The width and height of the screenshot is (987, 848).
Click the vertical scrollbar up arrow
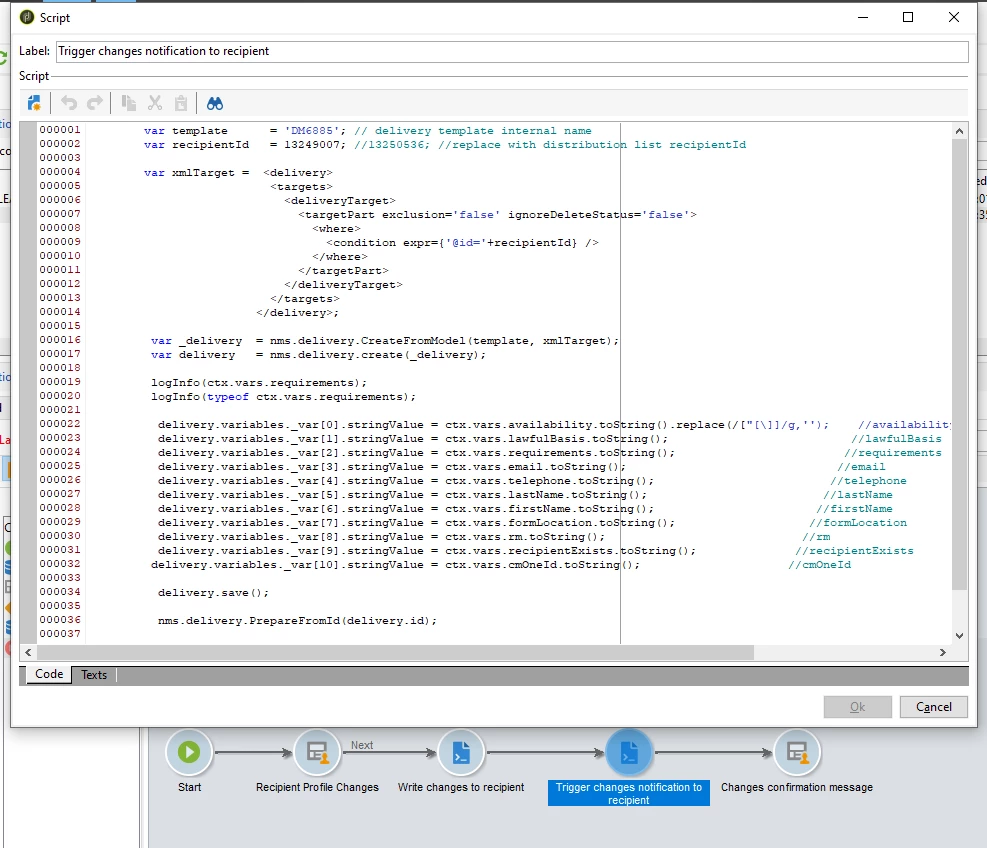coord(959,131)
